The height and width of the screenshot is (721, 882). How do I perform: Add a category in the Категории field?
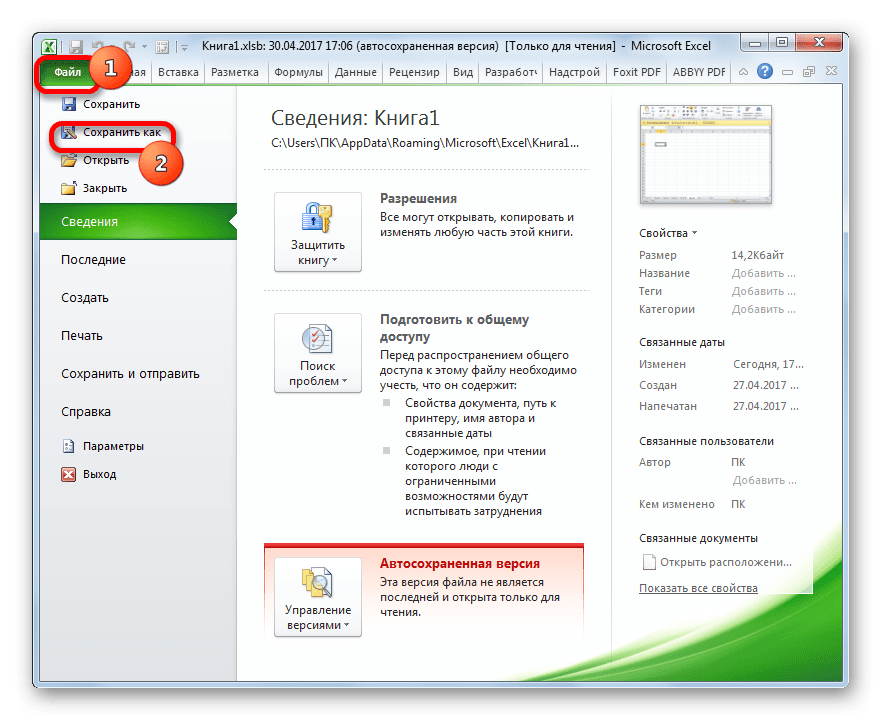(x=763, y=309)
